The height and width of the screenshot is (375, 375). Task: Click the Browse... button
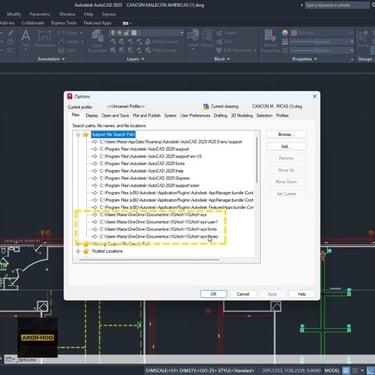click(x=286, y=134)
